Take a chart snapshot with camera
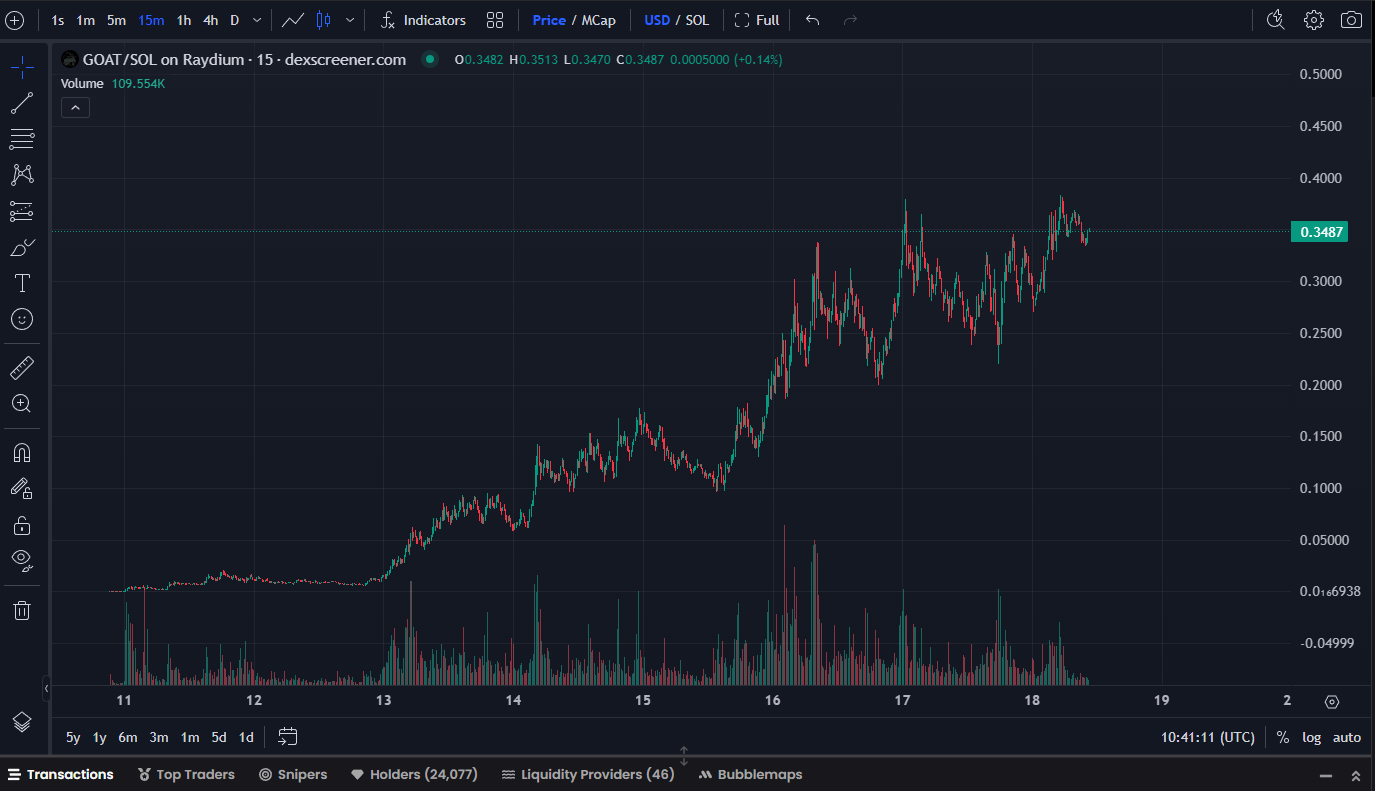The height and width of the screenshot is (791, 1375). click(1351, 20)
